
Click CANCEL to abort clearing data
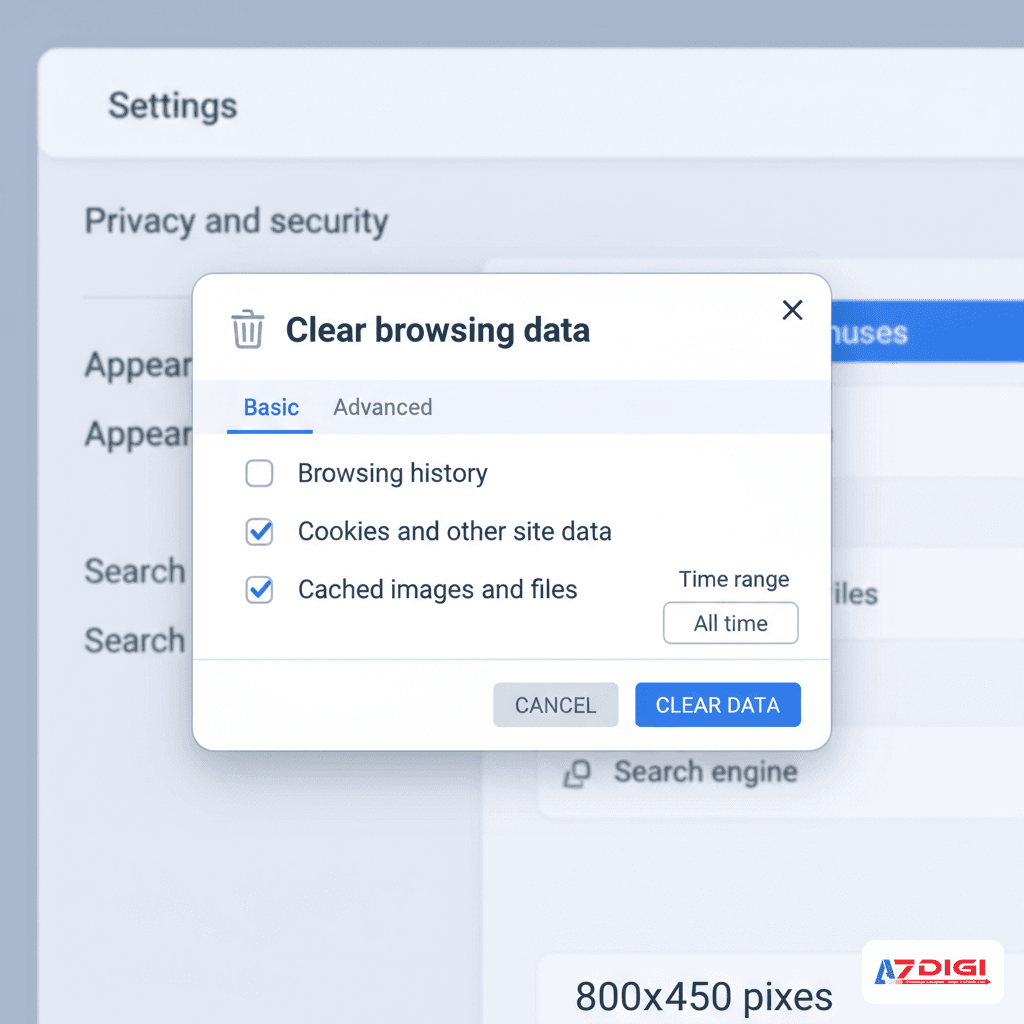(555, 705)
